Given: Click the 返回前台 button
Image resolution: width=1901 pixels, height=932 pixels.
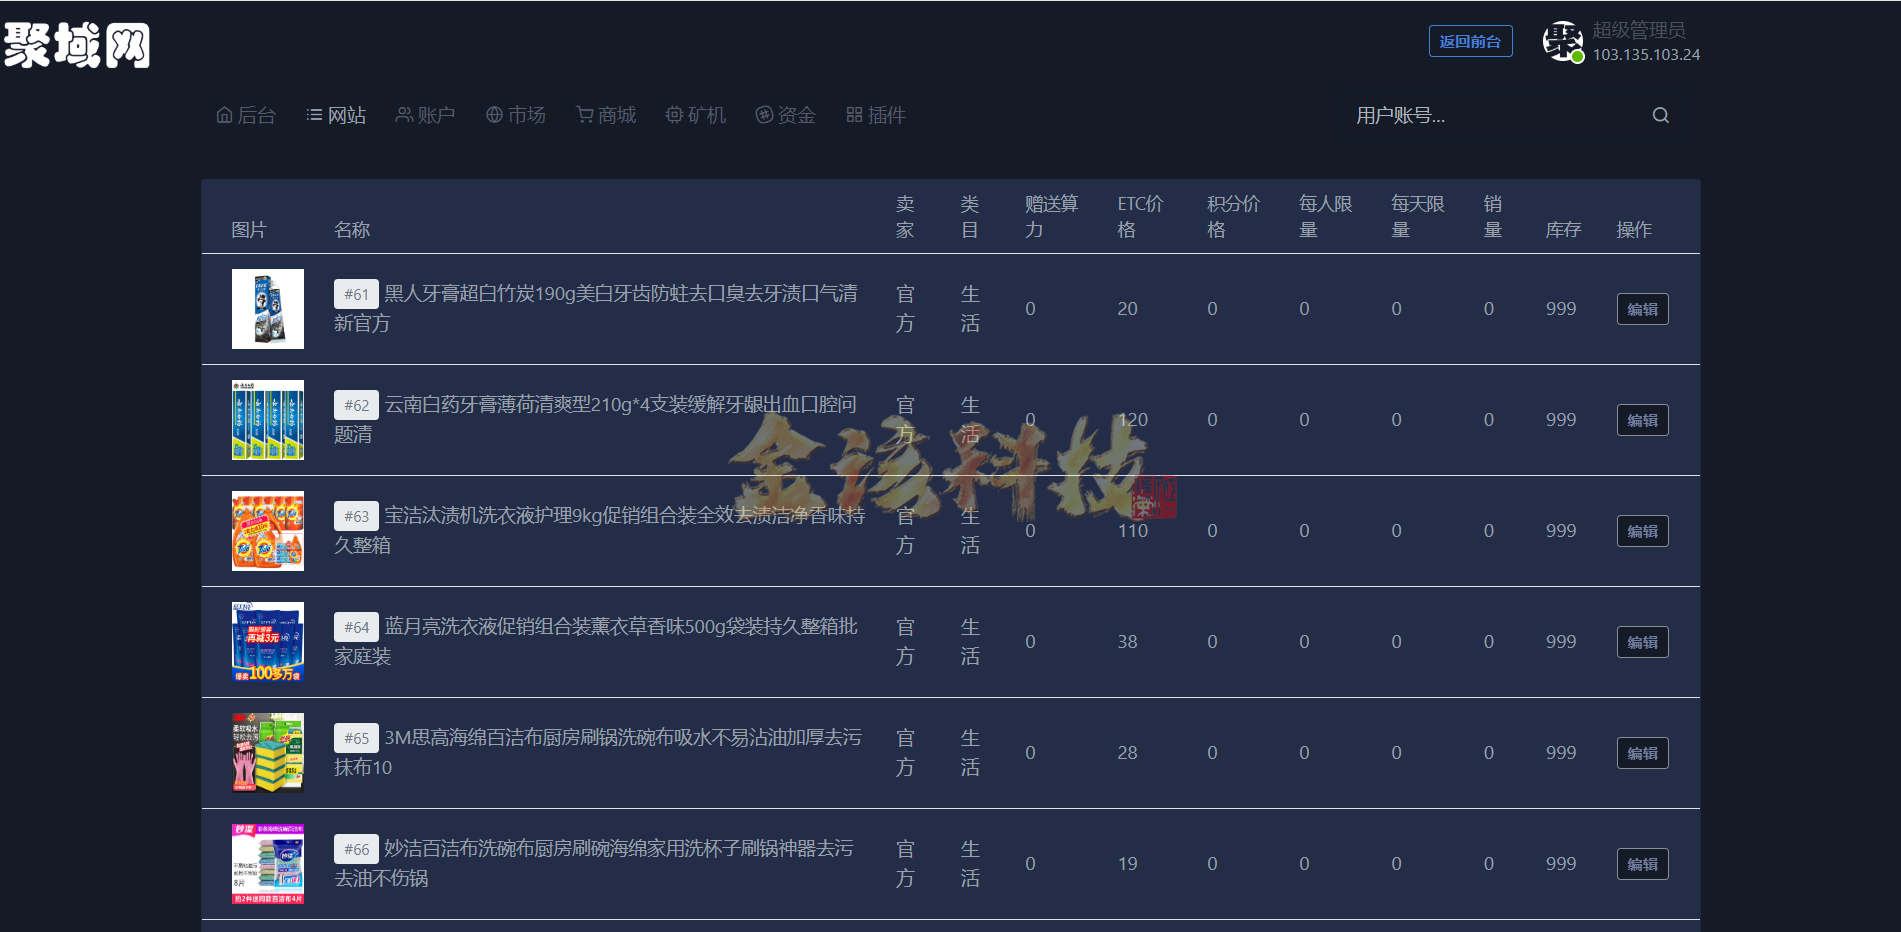Looking at the screenshot, I should 1470,41.
